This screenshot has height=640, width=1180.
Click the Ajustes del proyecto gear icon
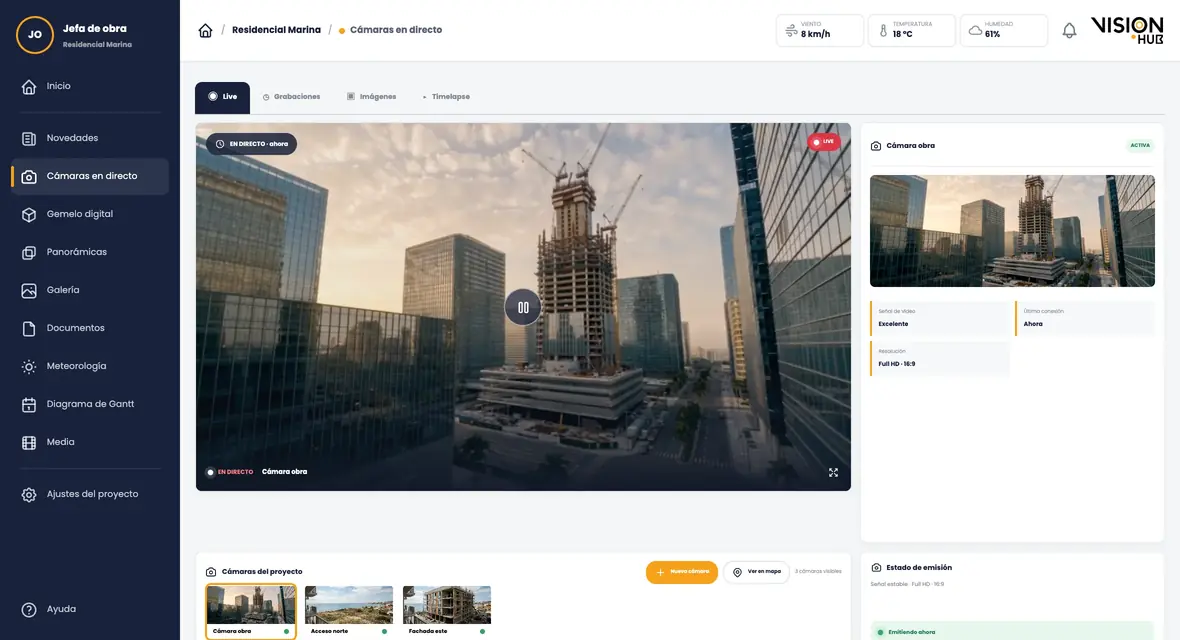(x=29, y=495)
